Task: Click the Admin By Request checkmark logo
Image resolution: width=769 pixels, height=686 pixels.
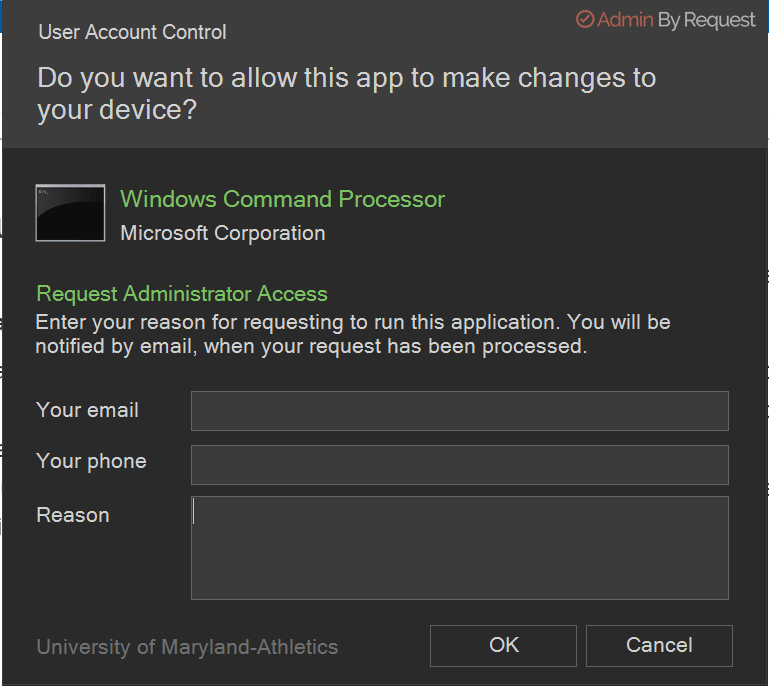Action: point(585,20)
